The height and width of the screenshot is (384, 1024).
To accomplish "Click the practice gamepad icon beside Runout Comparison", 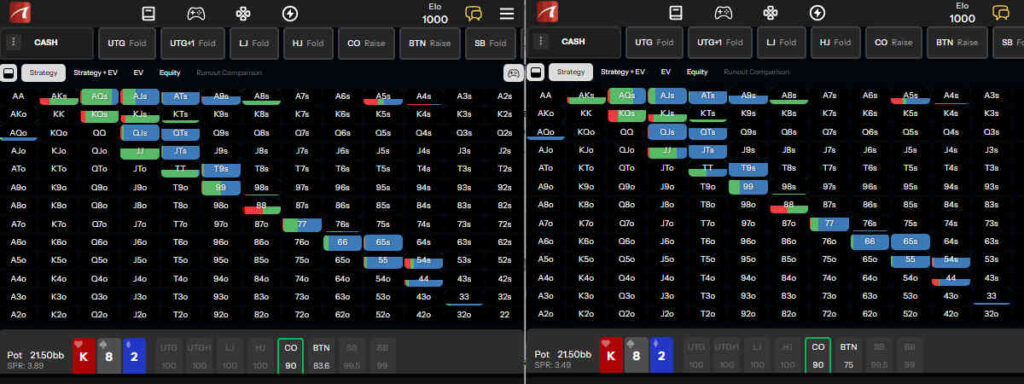I will point(513,73).
